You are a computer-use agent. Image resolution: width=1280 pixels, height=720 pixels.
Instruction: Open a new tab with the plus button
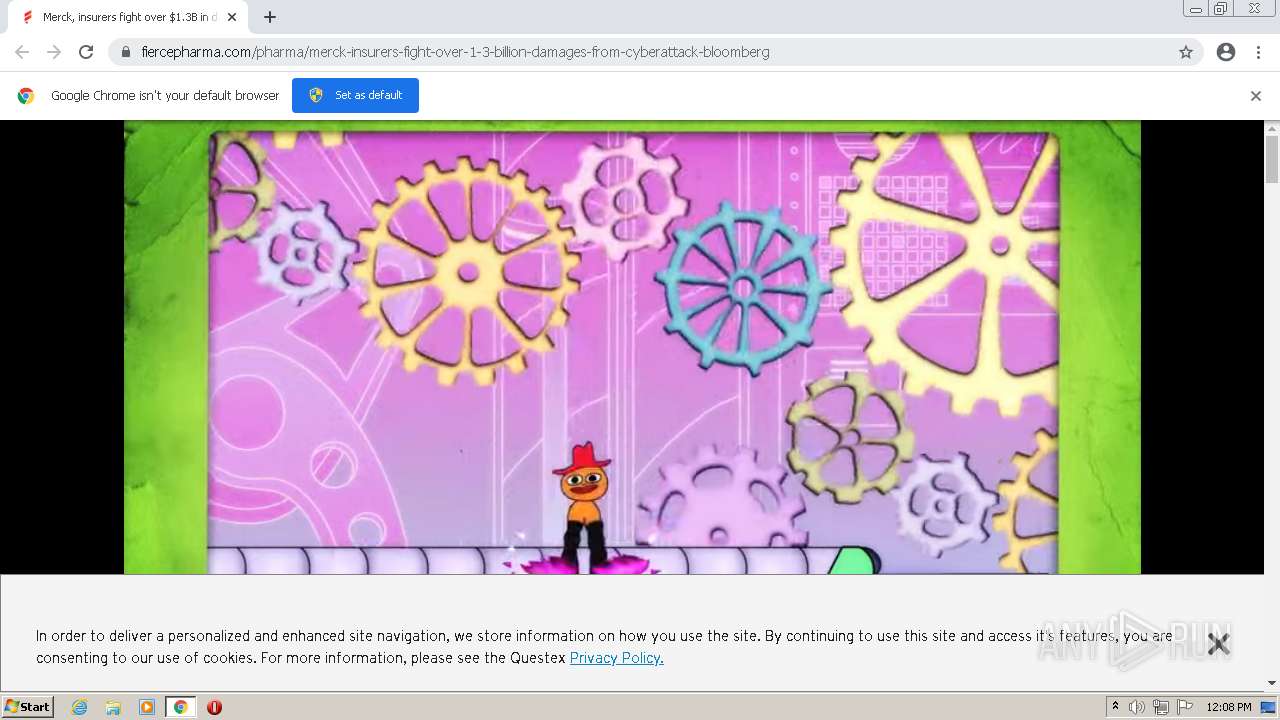[270, 17]
